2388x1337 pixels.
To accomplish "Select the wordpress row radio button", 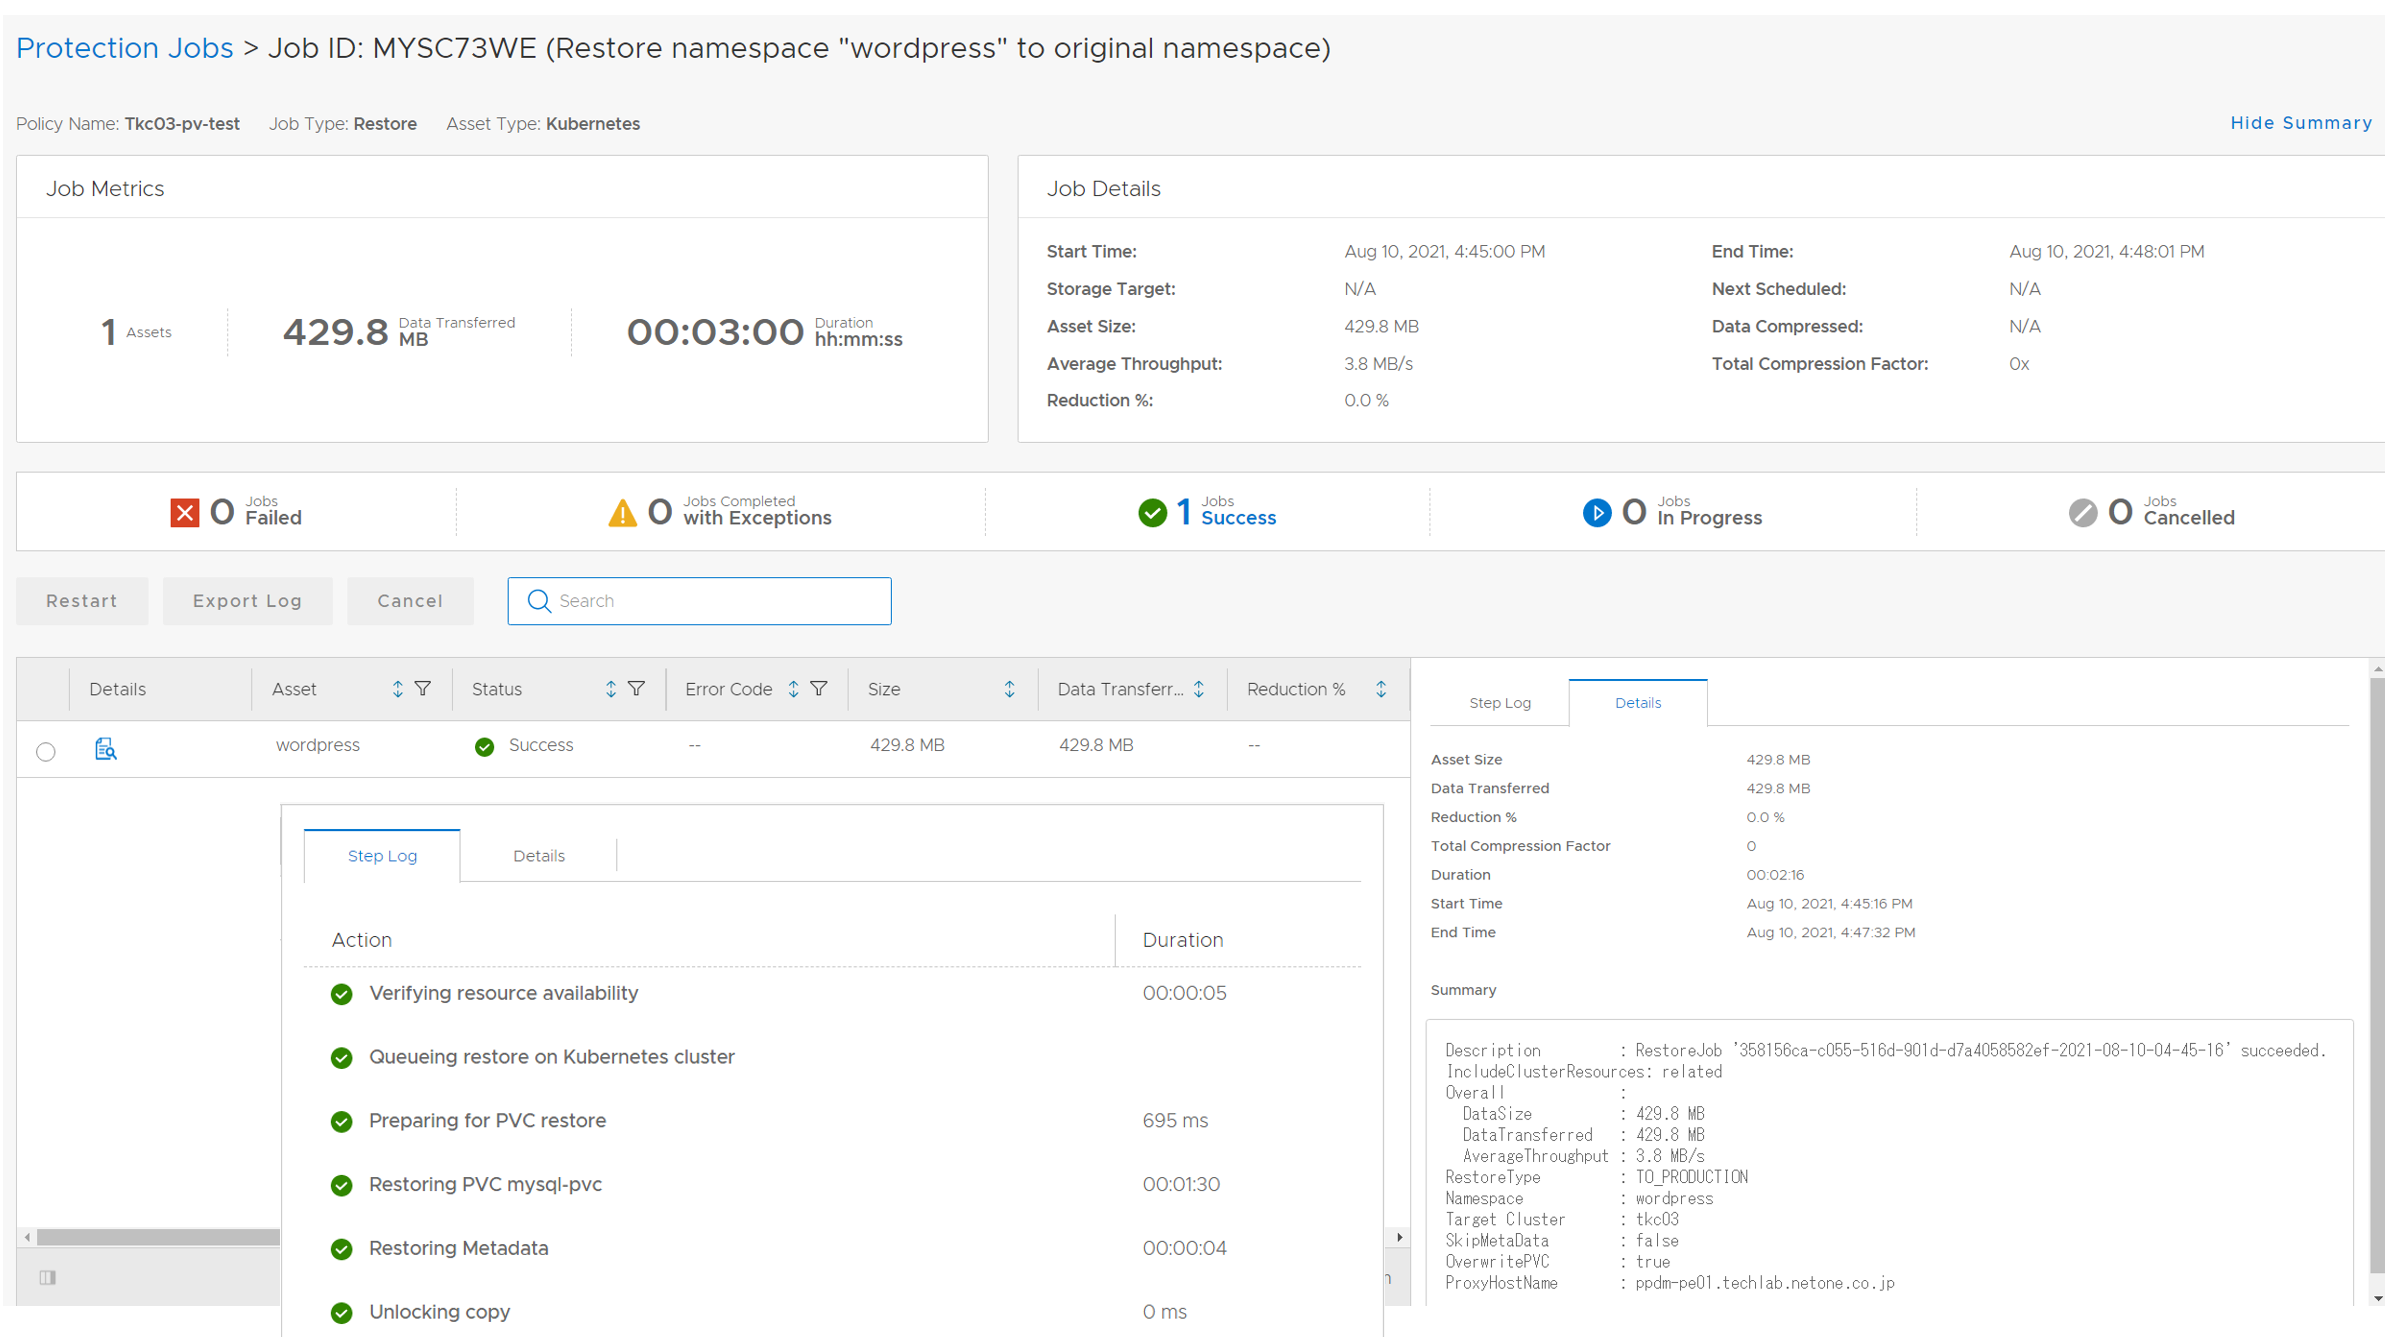I will pyautogui.click(x=46, y=752).
